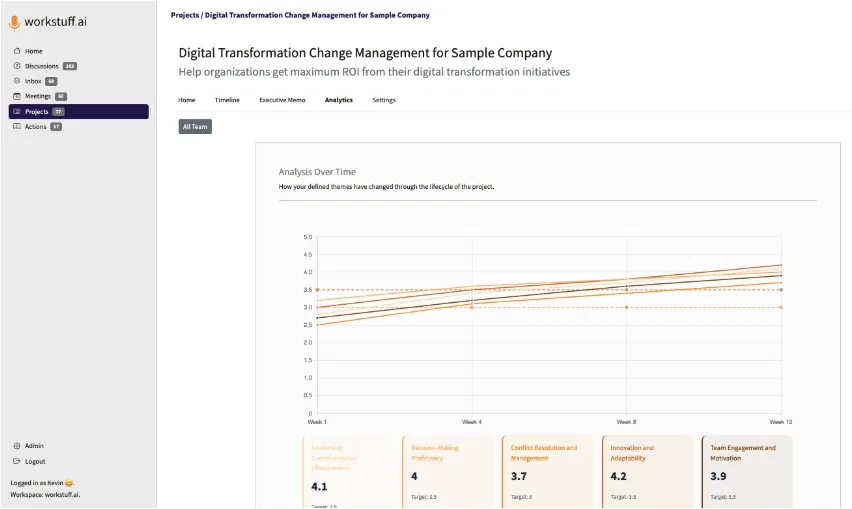This screenshot has width=852, height=509.
Task: Click the Projects breadcrumb link
Action: [x=184, y=16]
